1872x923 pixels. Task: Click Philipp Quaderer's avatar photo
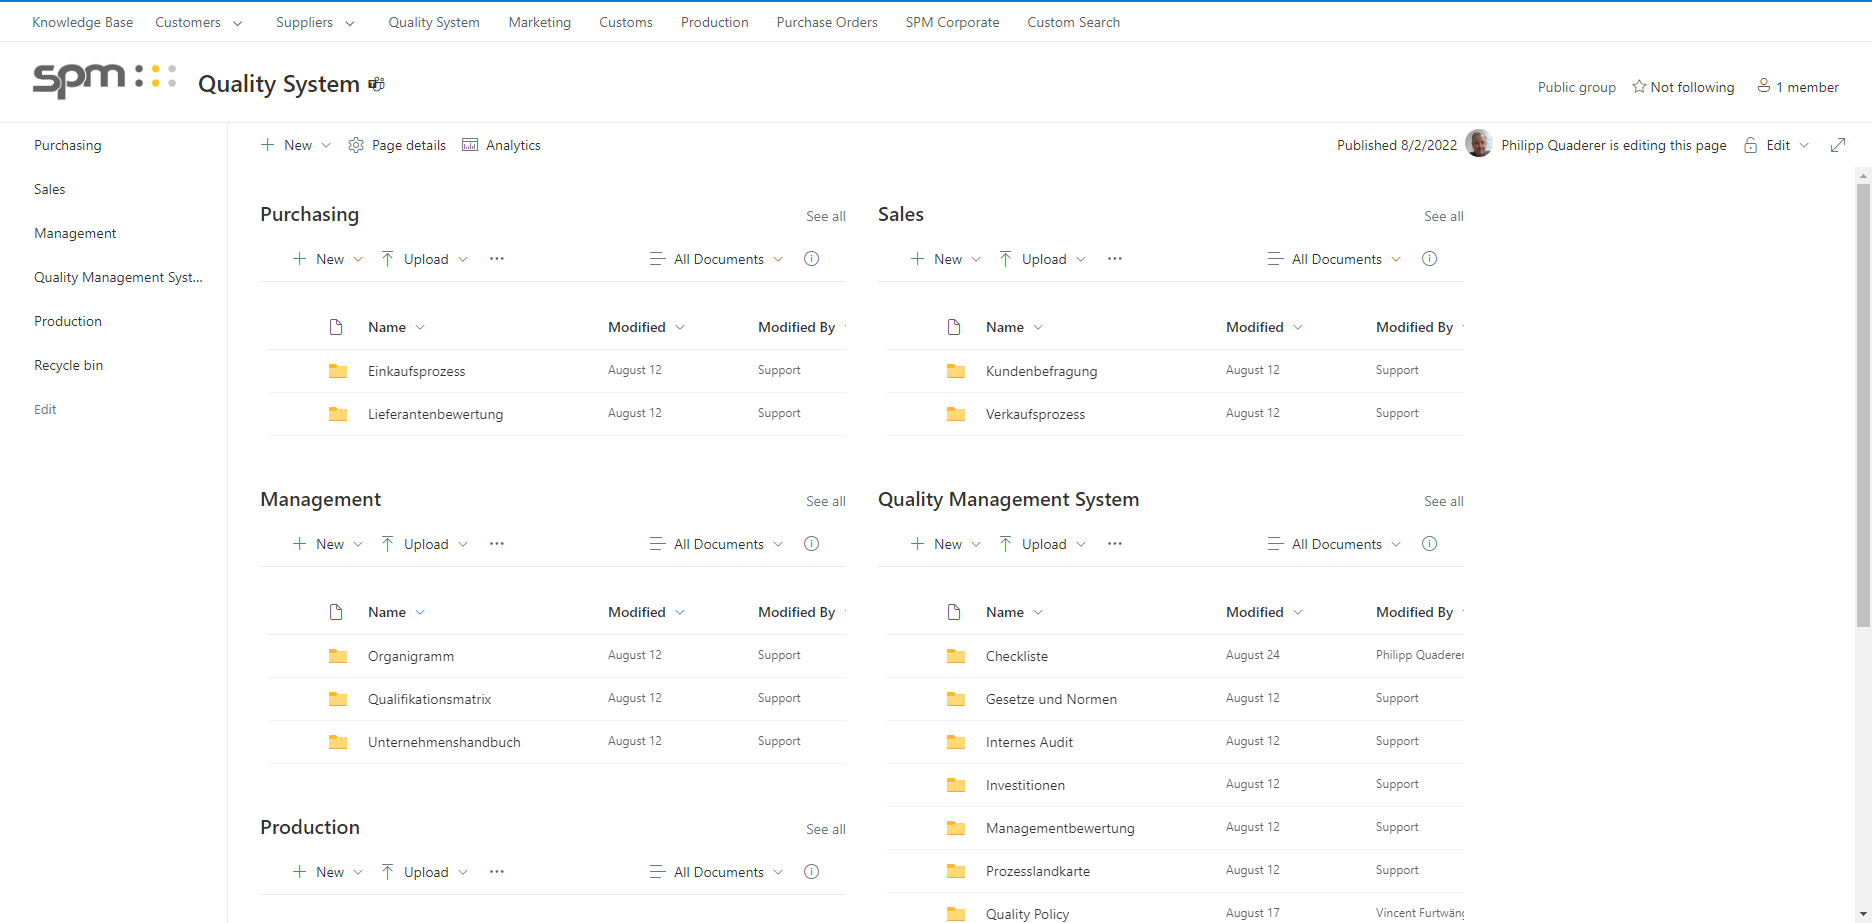click(x=1479, y=144)
